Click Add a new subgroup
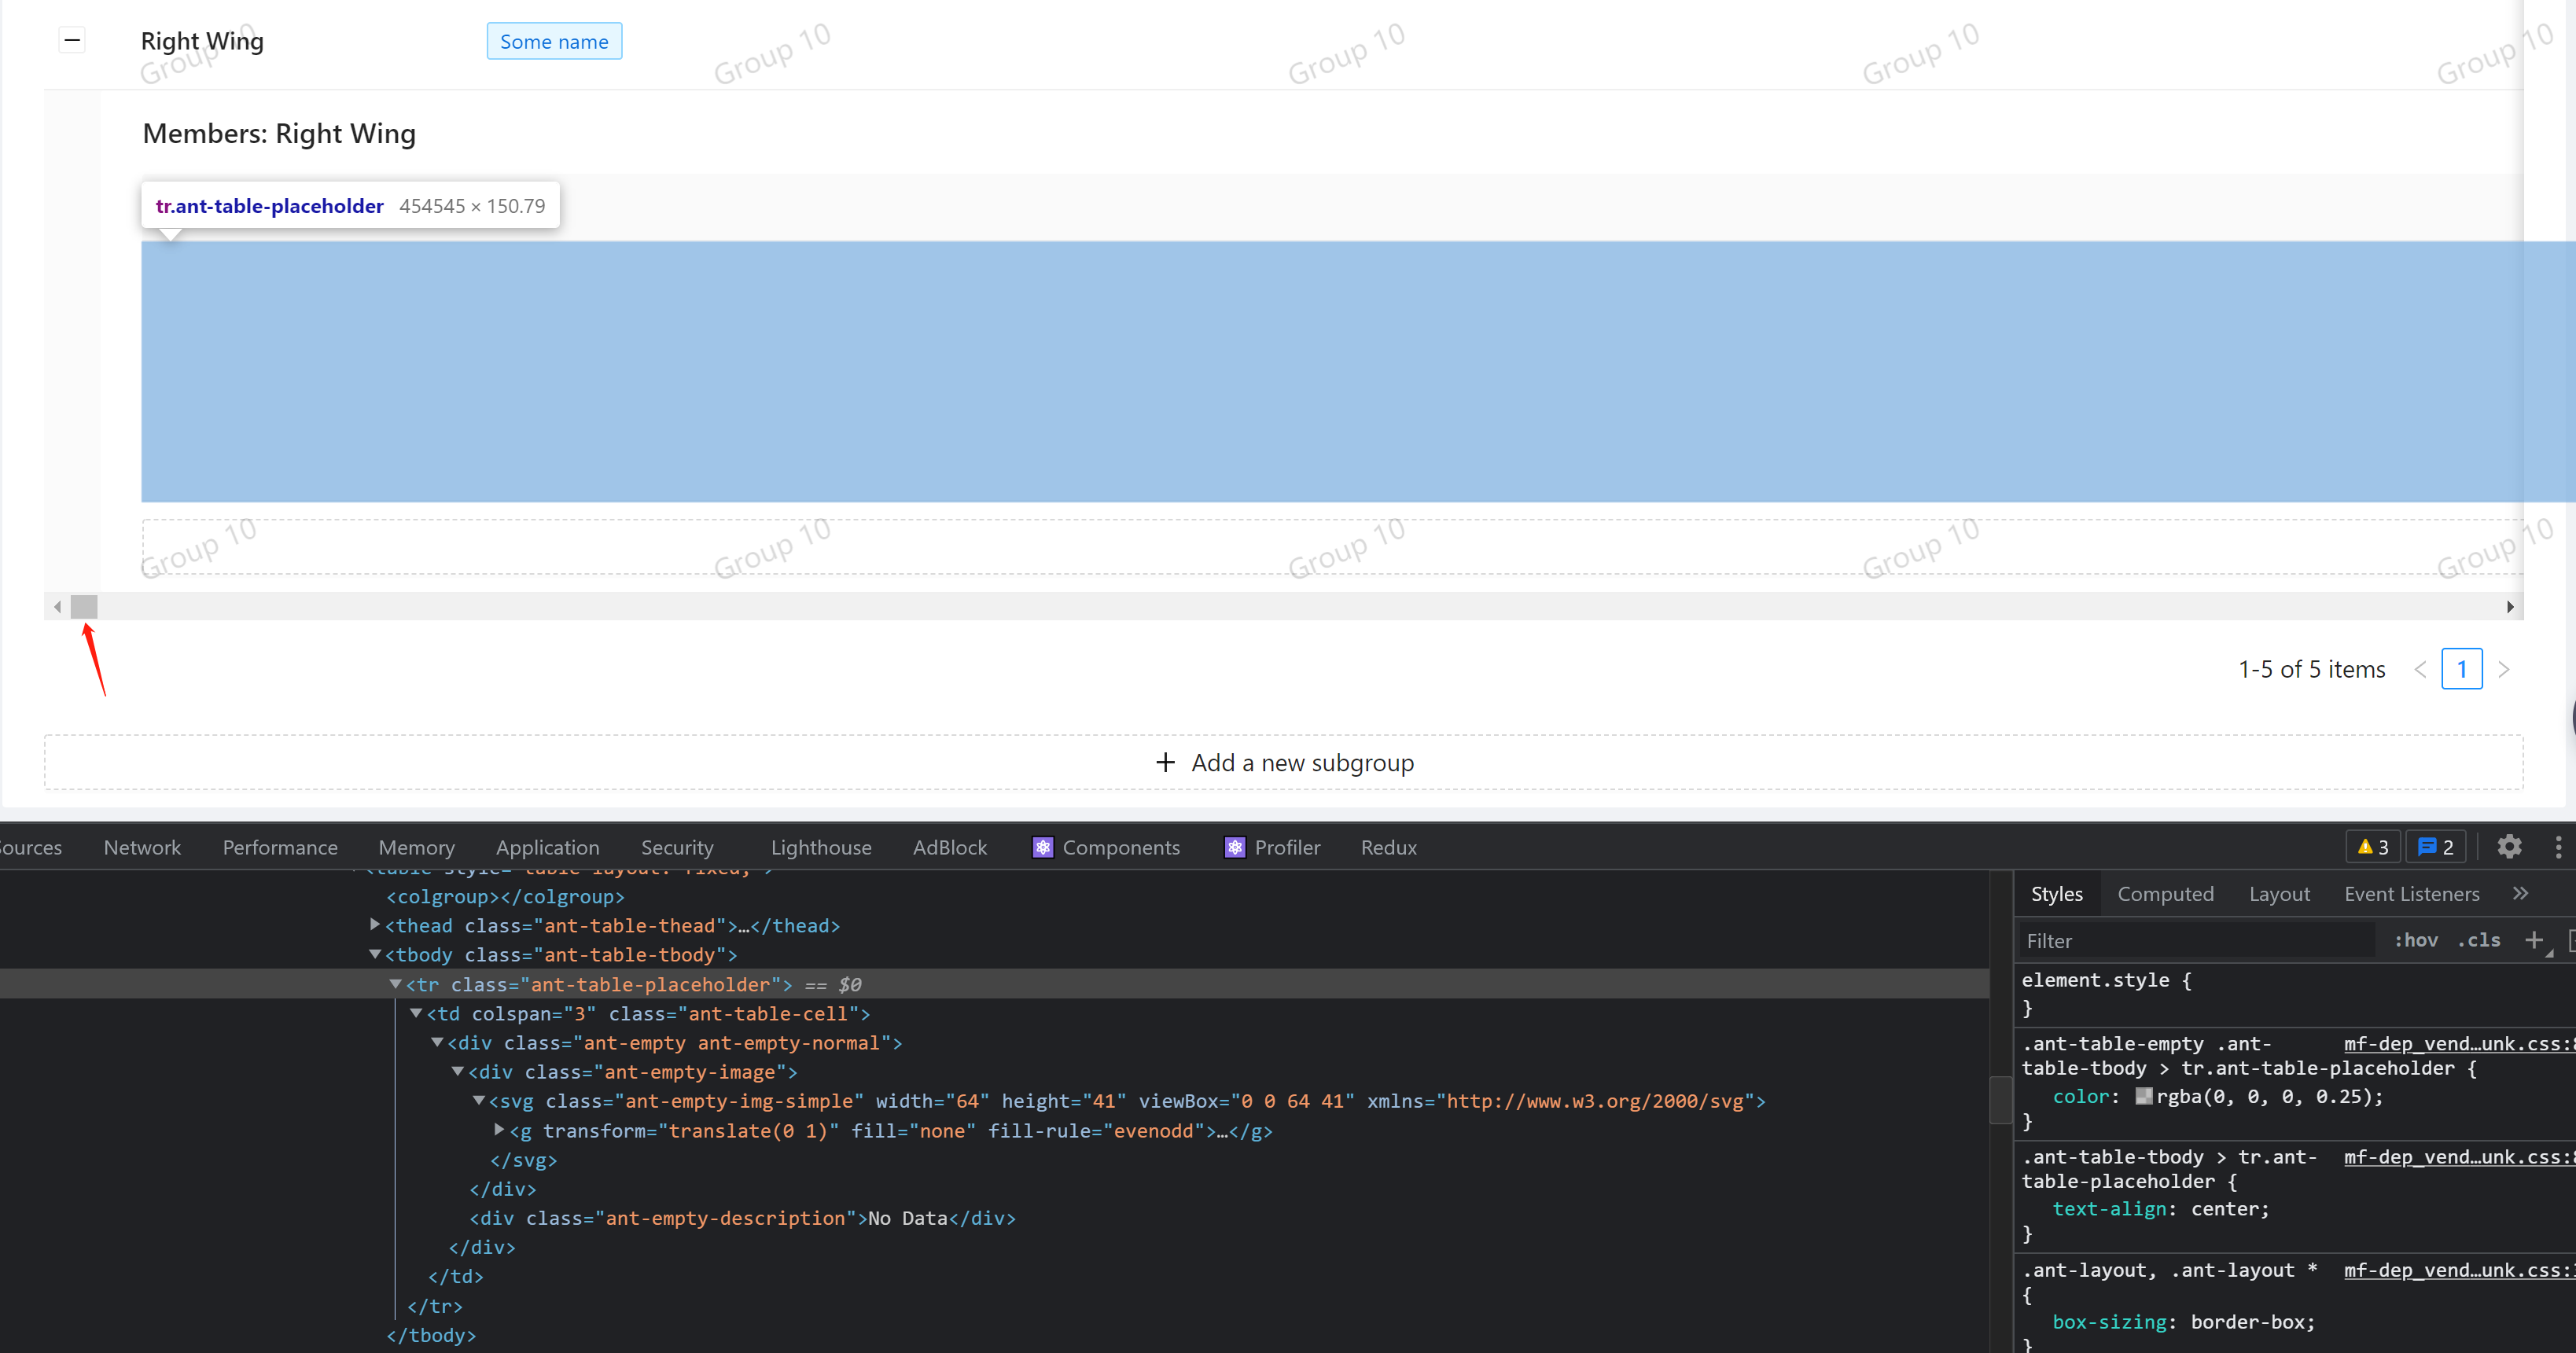2576x1353 pixels. pos(1284,763)
